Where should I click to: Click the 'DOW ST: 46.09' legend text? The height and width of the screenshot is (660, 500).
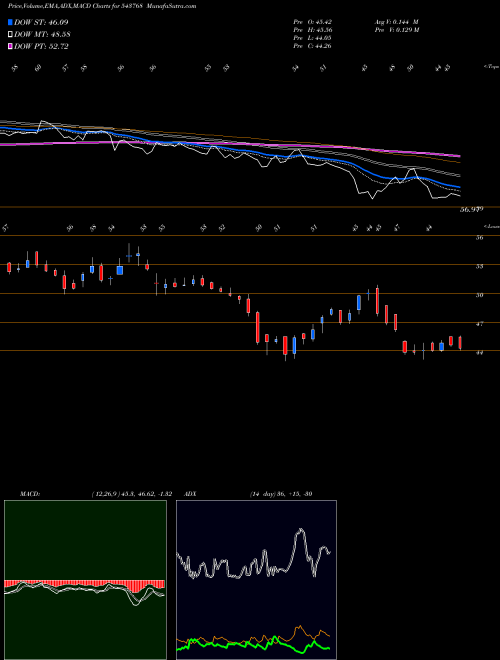click(41, 22)
